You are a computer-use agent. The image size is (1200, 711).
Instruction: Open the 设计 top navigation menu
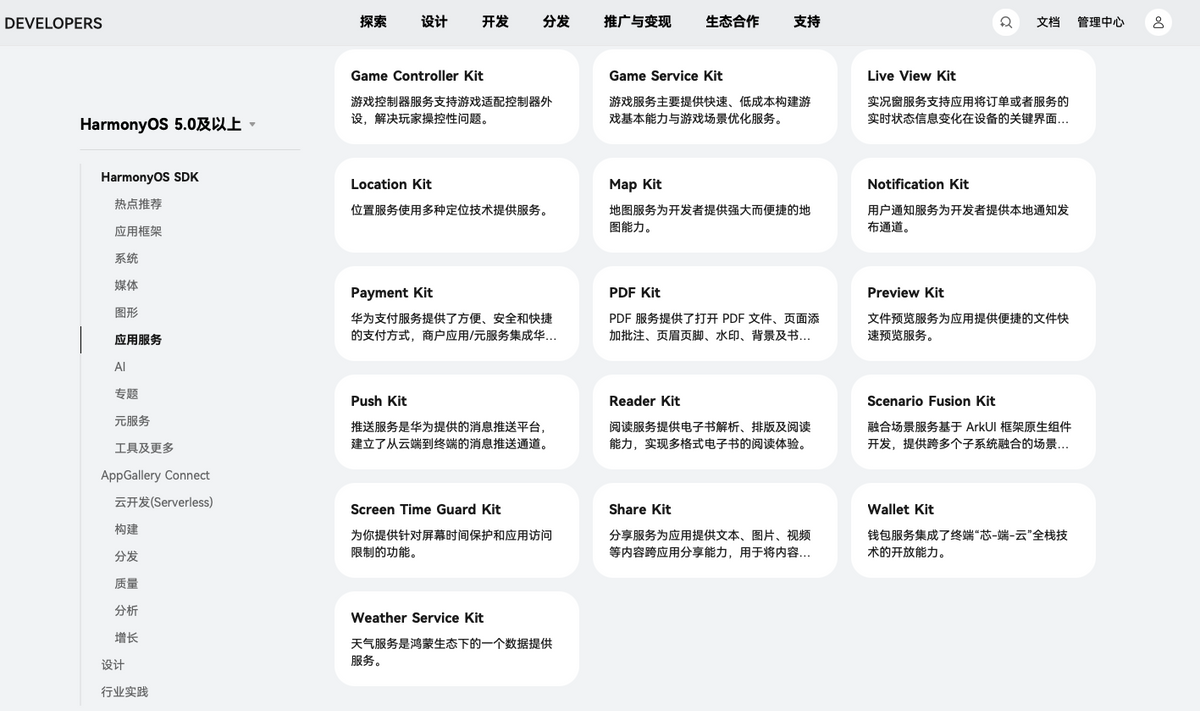click(x=434, y=22)
